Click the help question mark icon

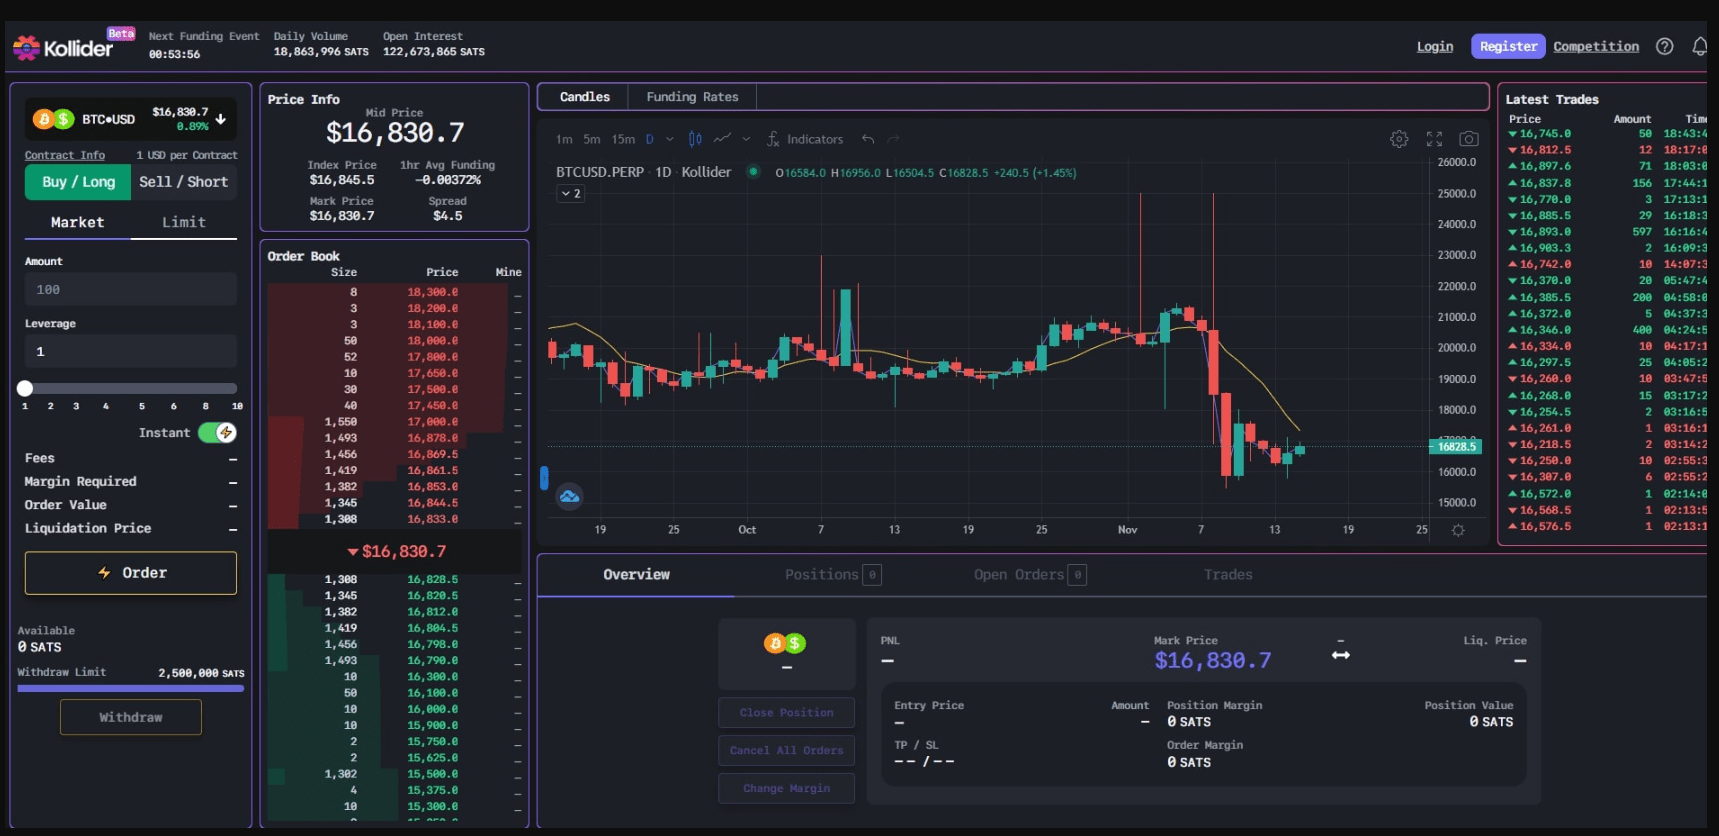(1664, 46)
